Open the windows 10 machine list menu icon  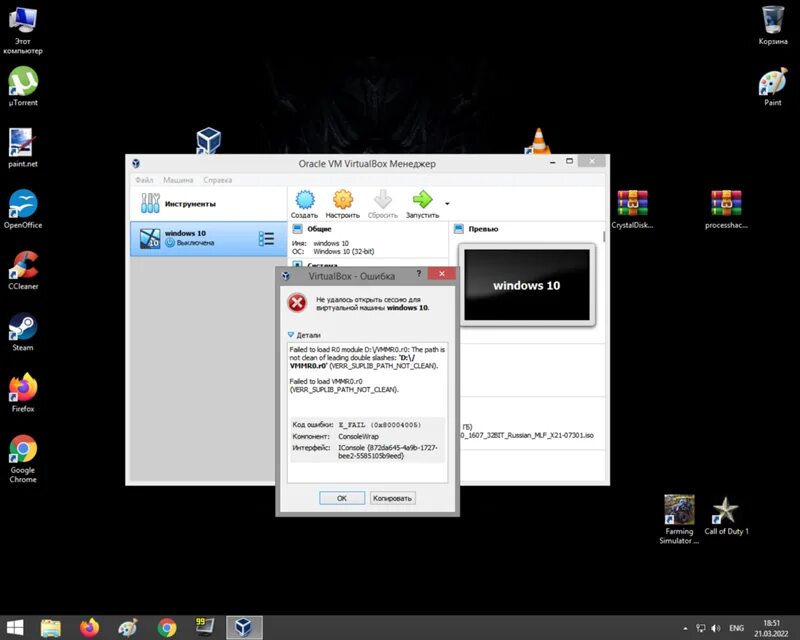pyautogui.click(x=266, y=238)
